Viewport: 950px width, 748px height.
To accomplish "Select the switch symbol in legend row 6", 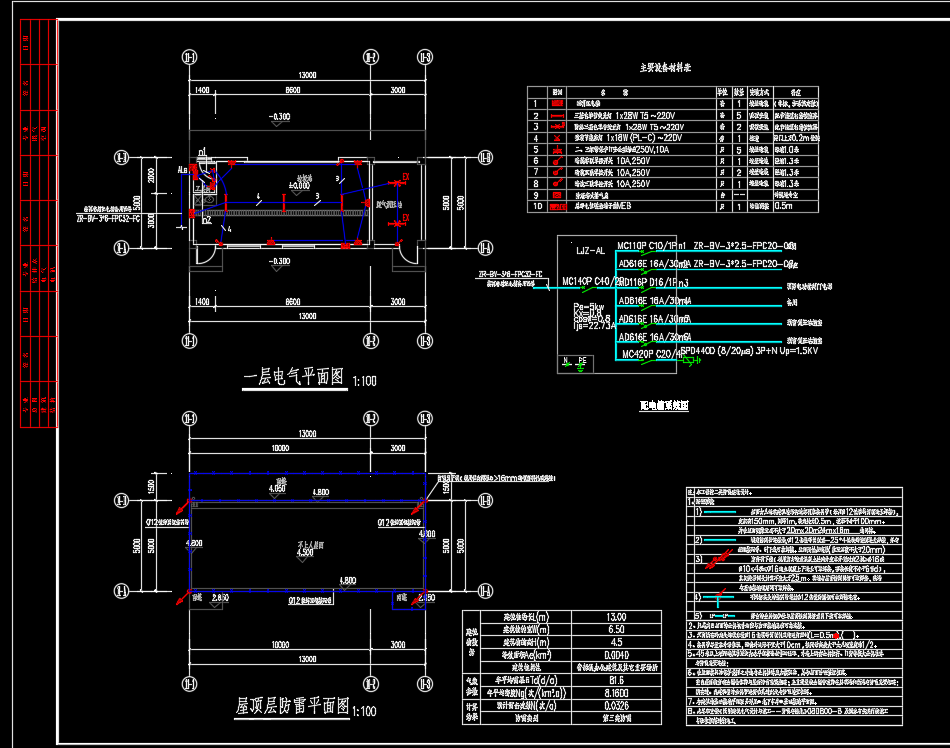I will tap(559, 161).
